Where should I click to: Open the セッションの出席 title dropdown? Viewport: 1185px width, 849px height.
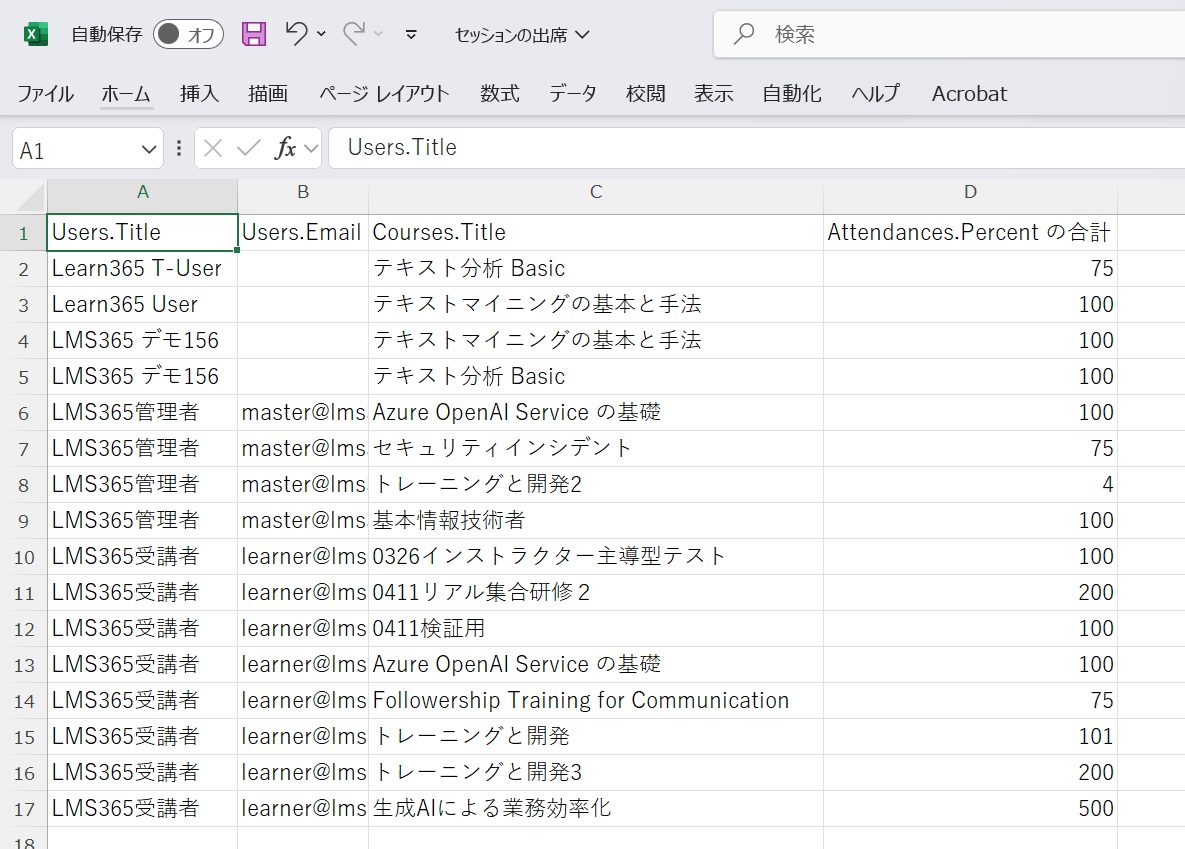pos(581,34)
